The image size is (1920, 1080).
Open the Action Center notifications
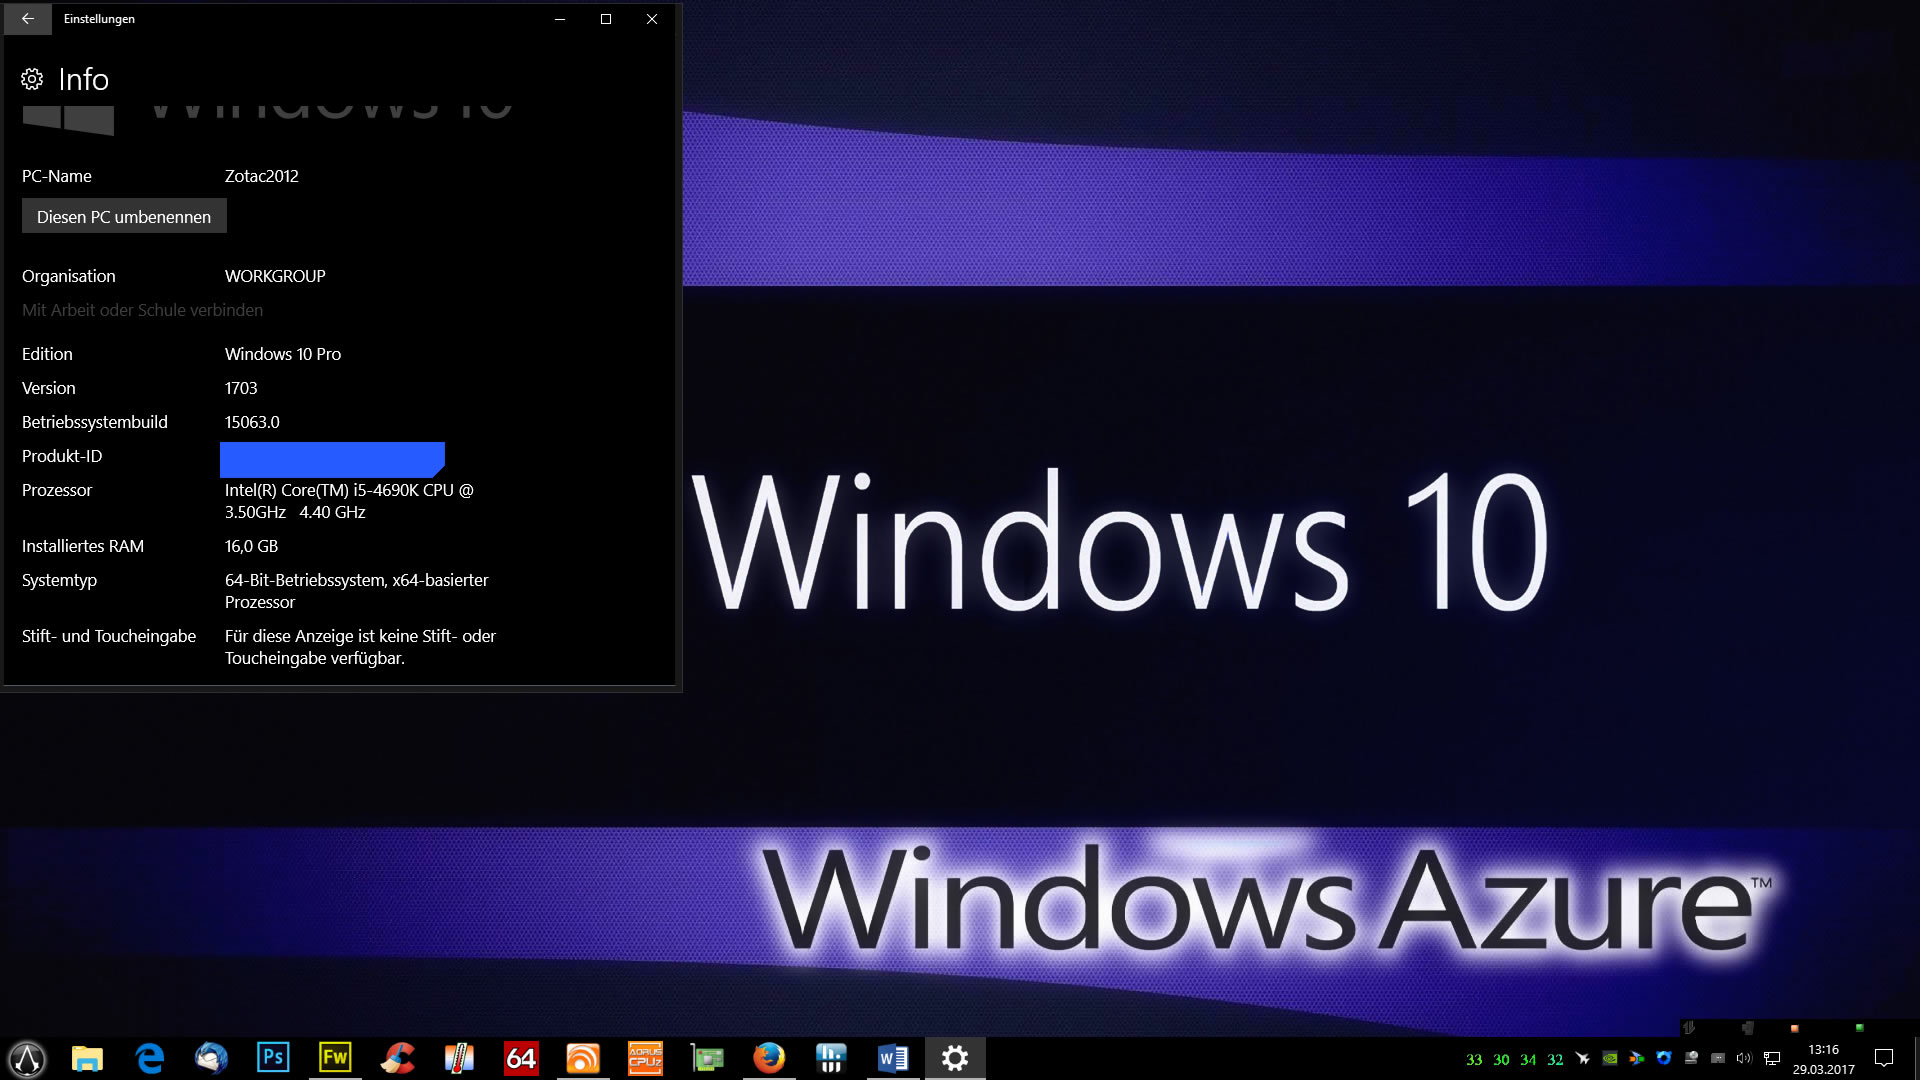pyautogui.click(x=1884, y=1058)
